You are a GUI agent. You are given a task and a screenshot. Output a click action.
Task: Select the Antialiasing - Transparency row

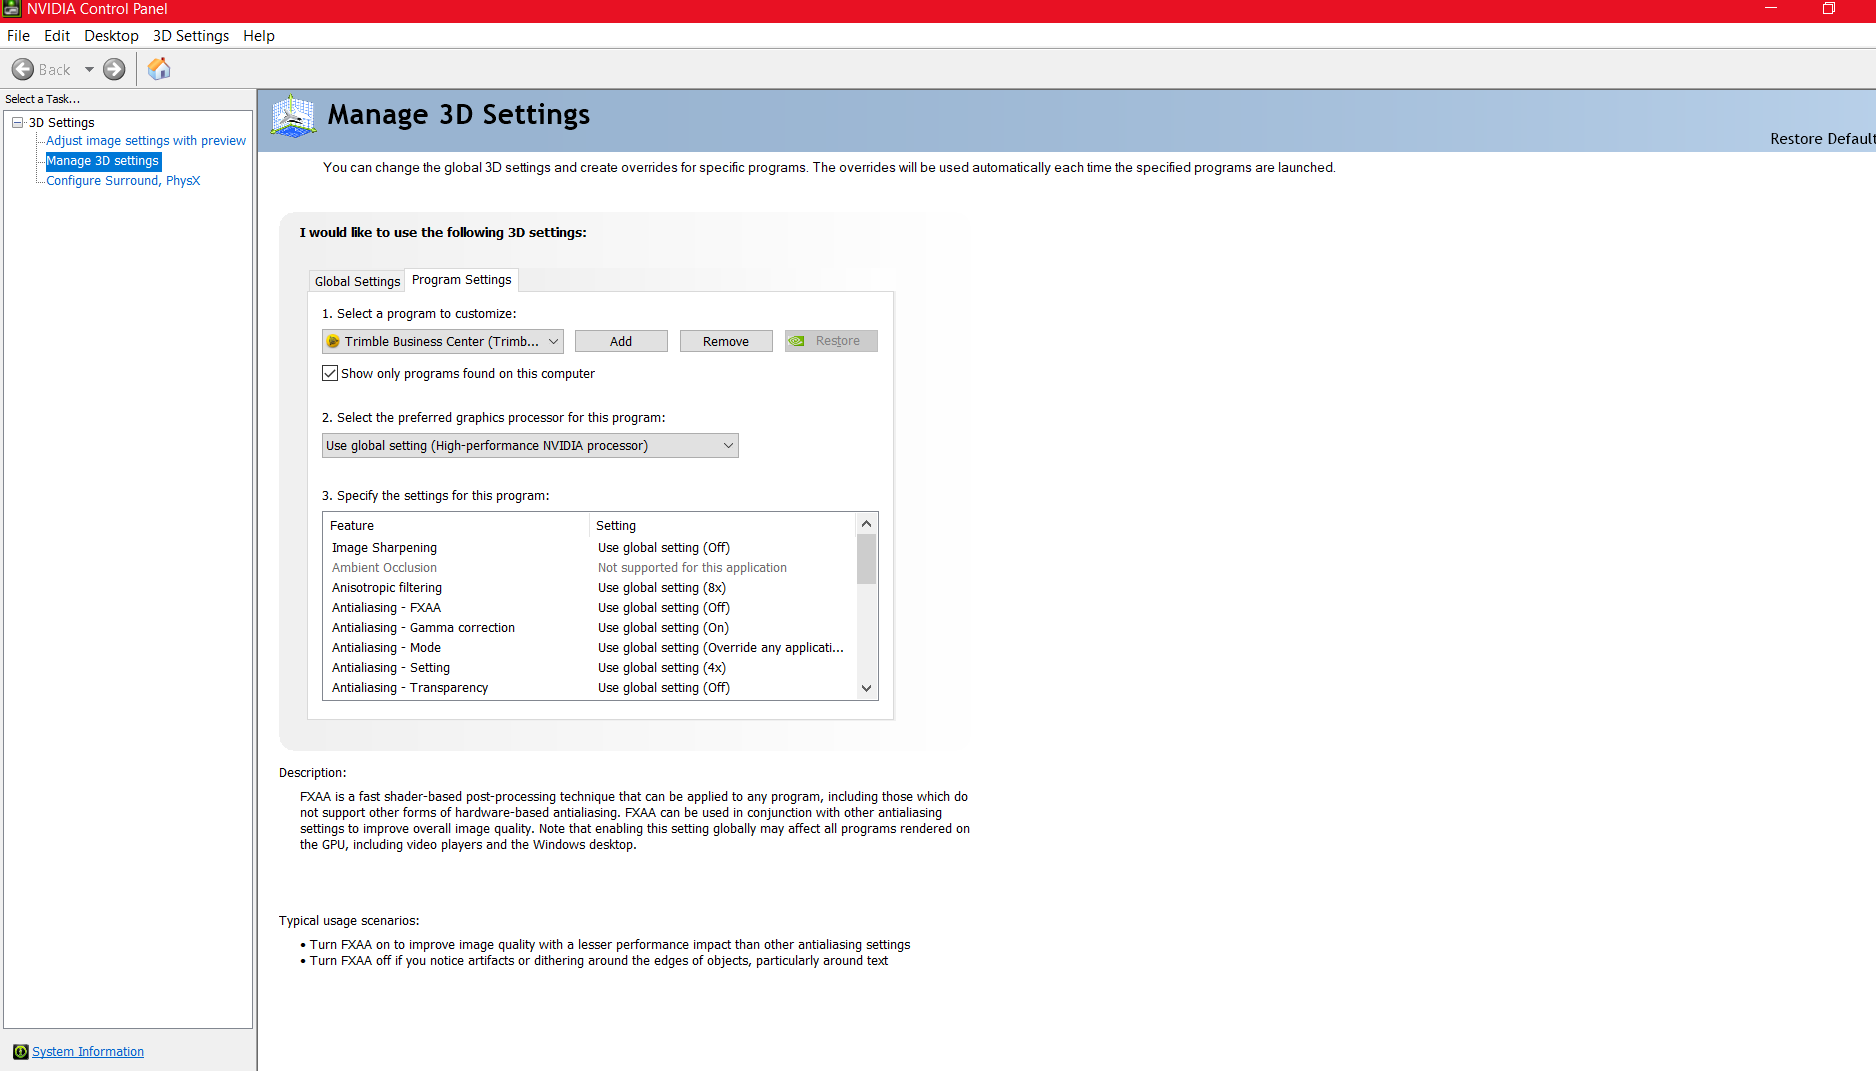590,688
